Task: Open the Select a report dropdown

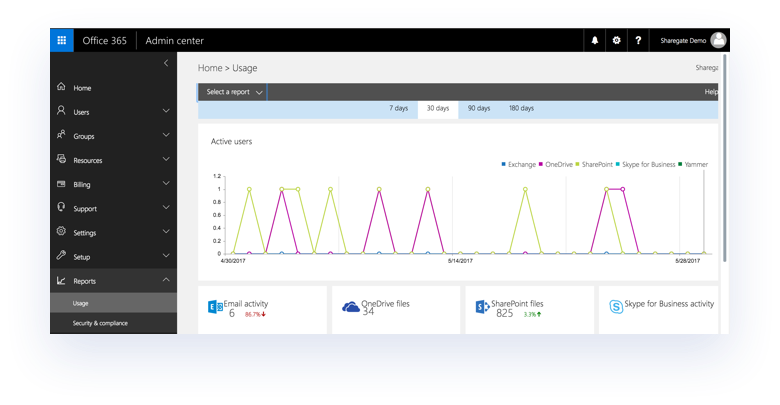Action: pos(233,92)
